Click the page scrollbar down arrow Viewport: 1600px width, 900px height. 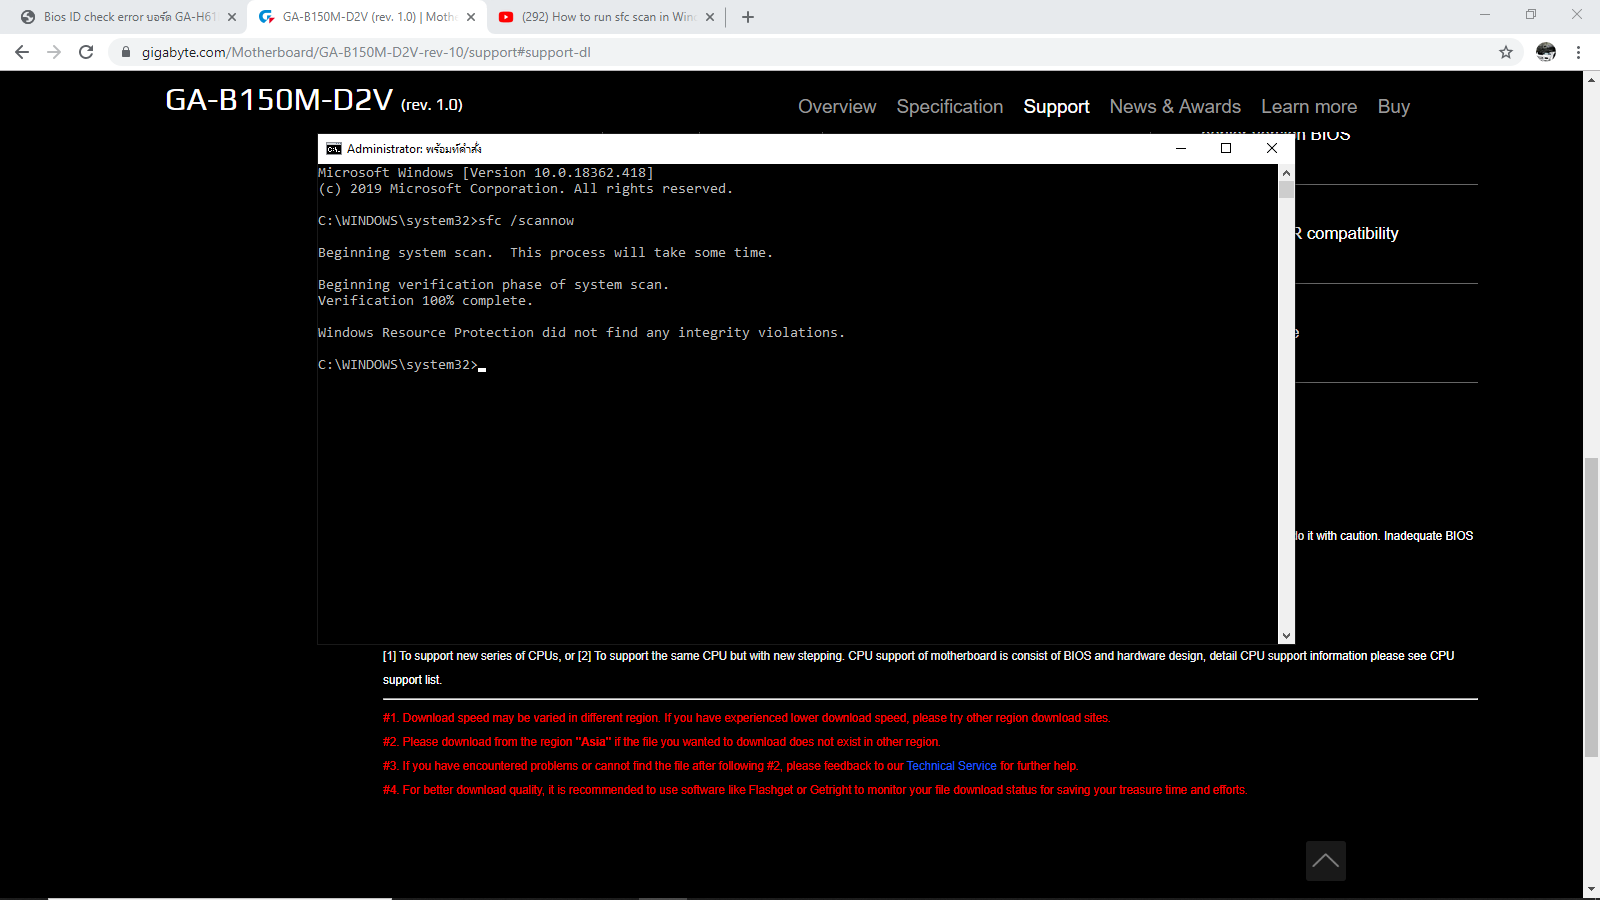click(1591, 889)
